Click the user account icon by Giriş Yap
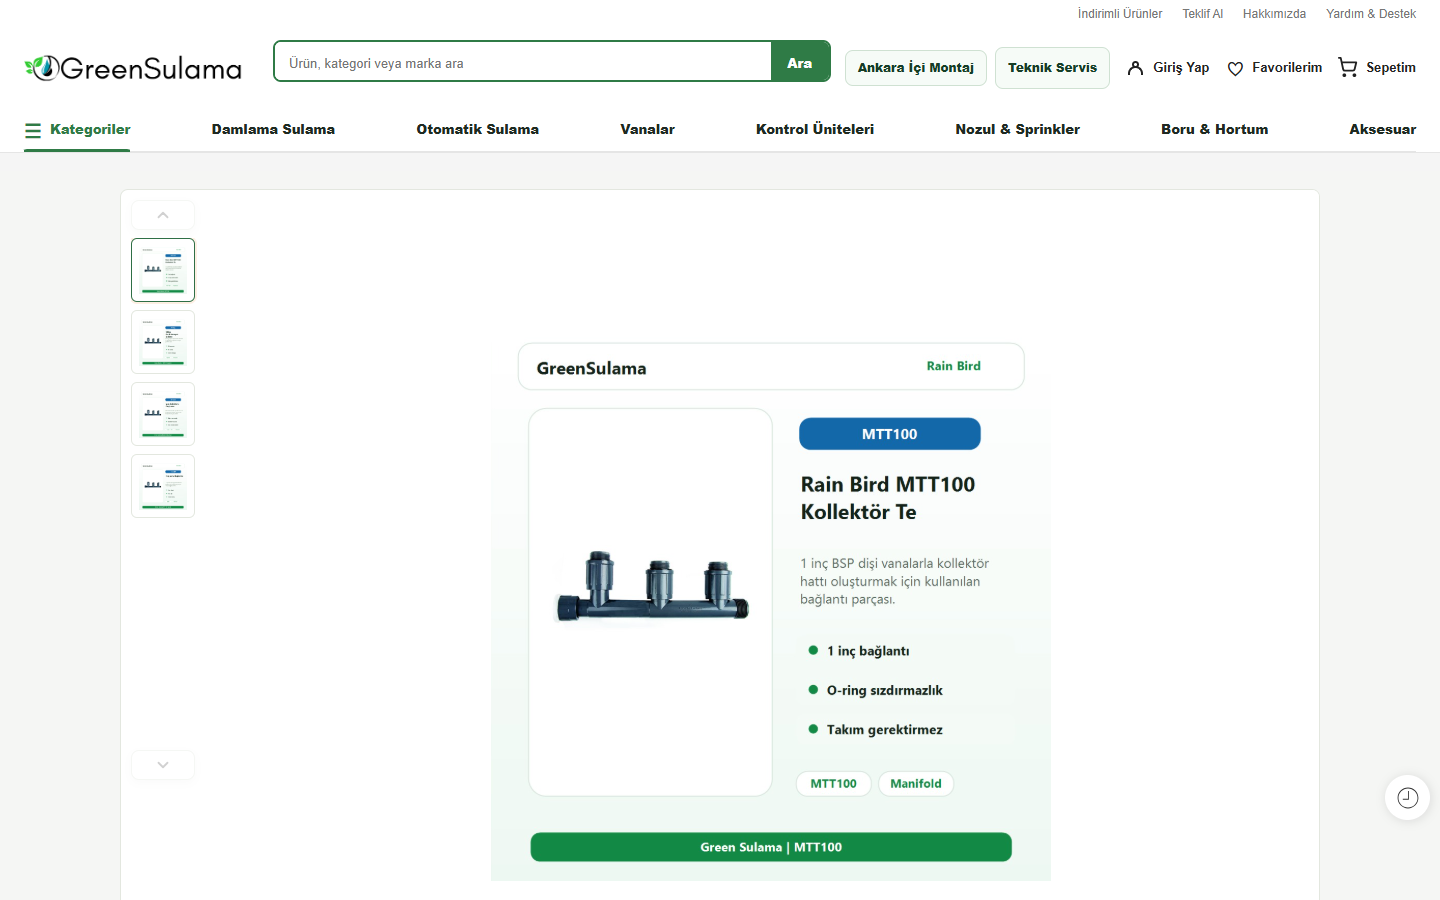The width and height of the screenshot is (1440, 900). 1135,68
